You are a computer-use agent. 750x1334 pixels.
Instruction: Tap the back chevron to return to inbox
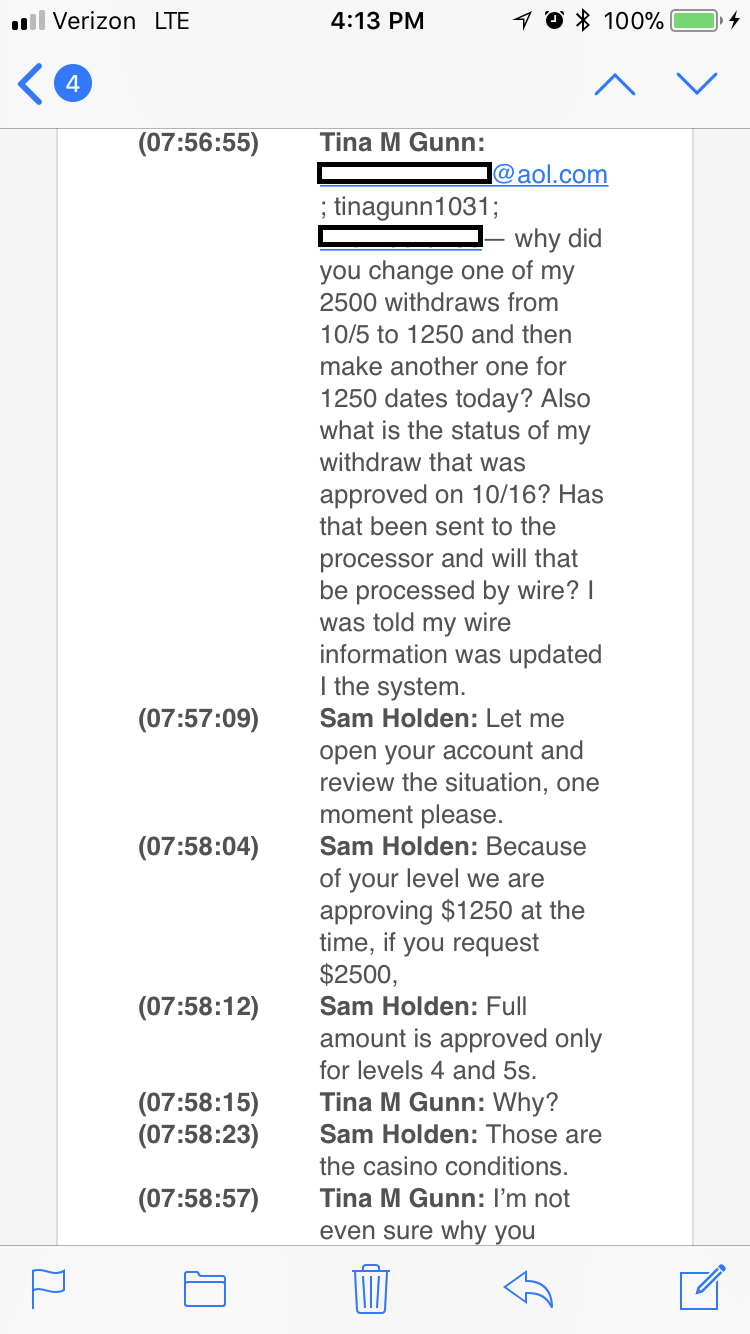[x=31, y=84]
